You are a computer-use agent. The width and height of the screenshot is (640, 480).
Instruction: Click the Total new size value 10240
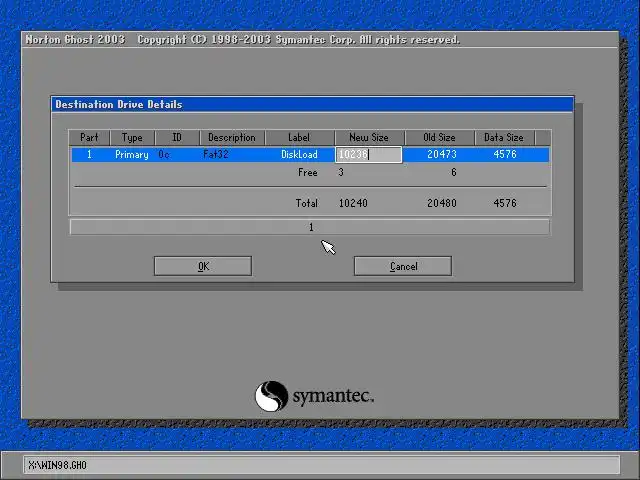tap(353, 203)
